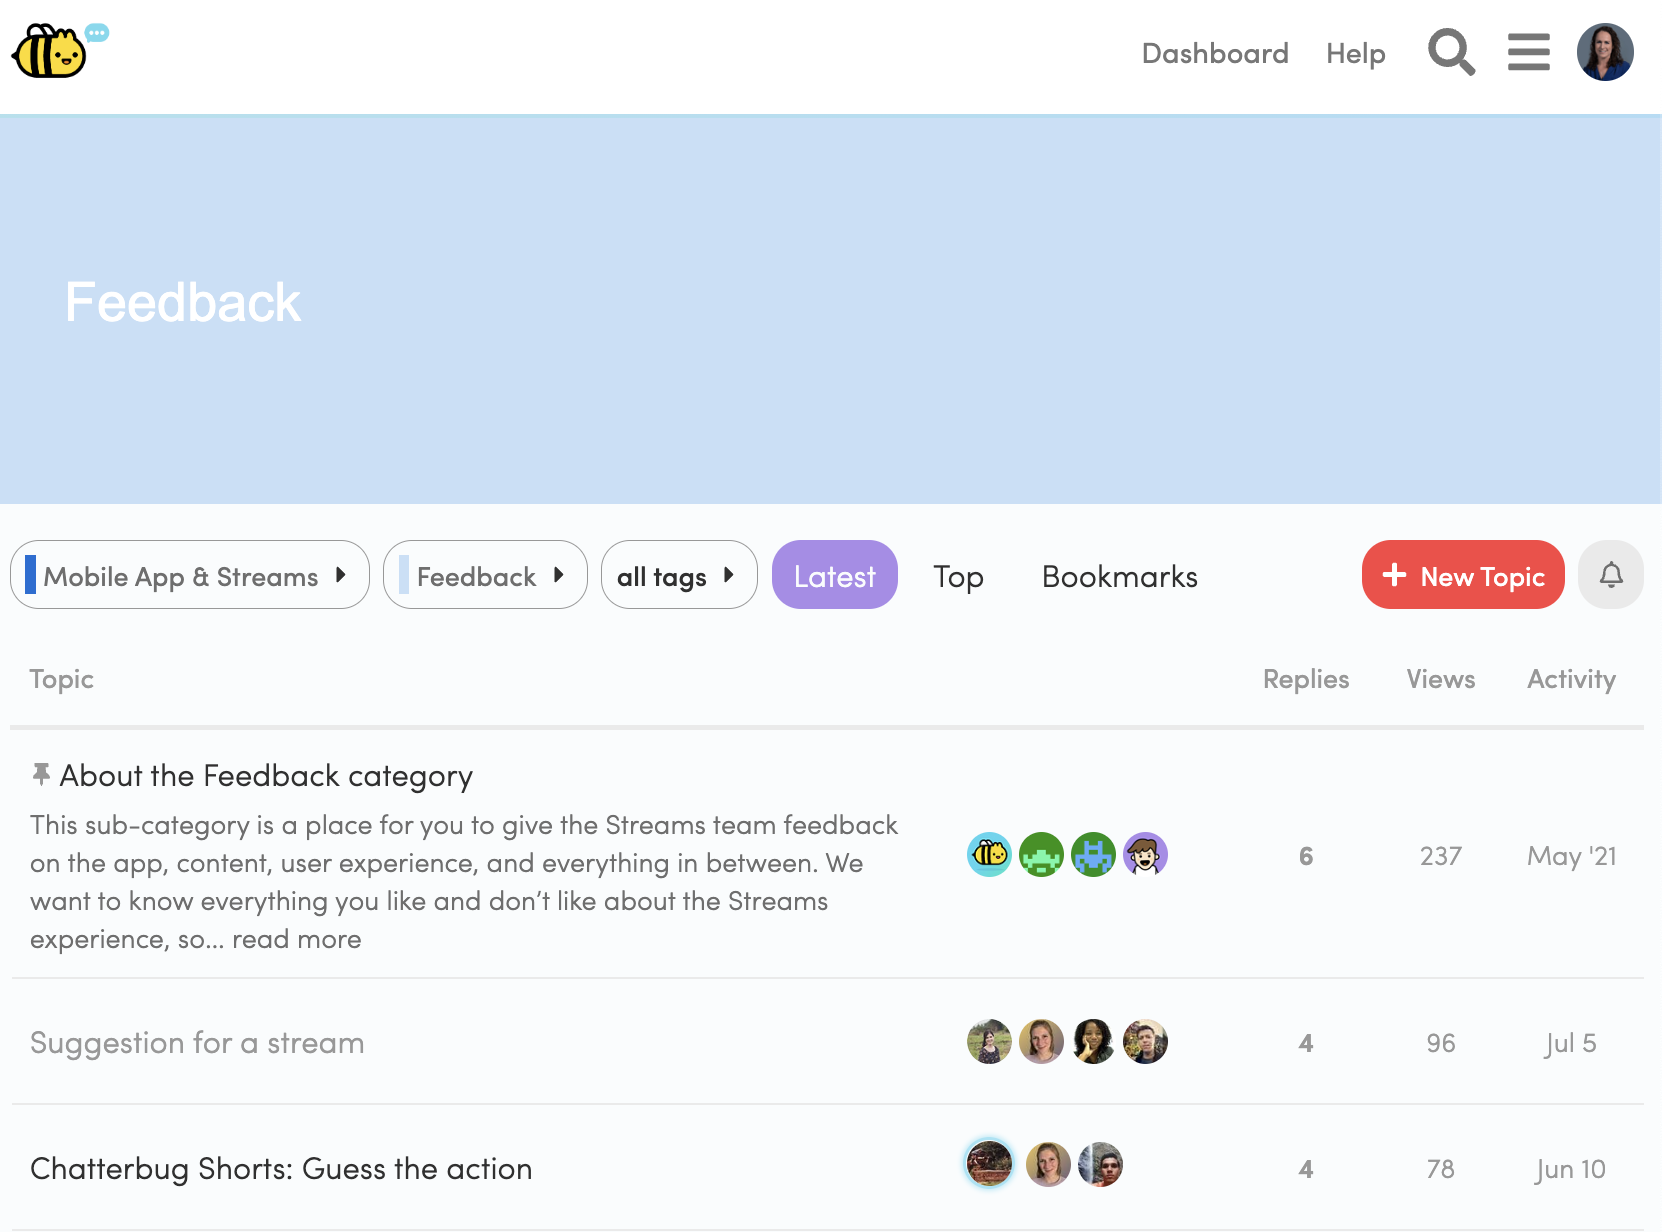Click the green space invader avatar
The image size is (1662, 1232).
pos(1041,855)
